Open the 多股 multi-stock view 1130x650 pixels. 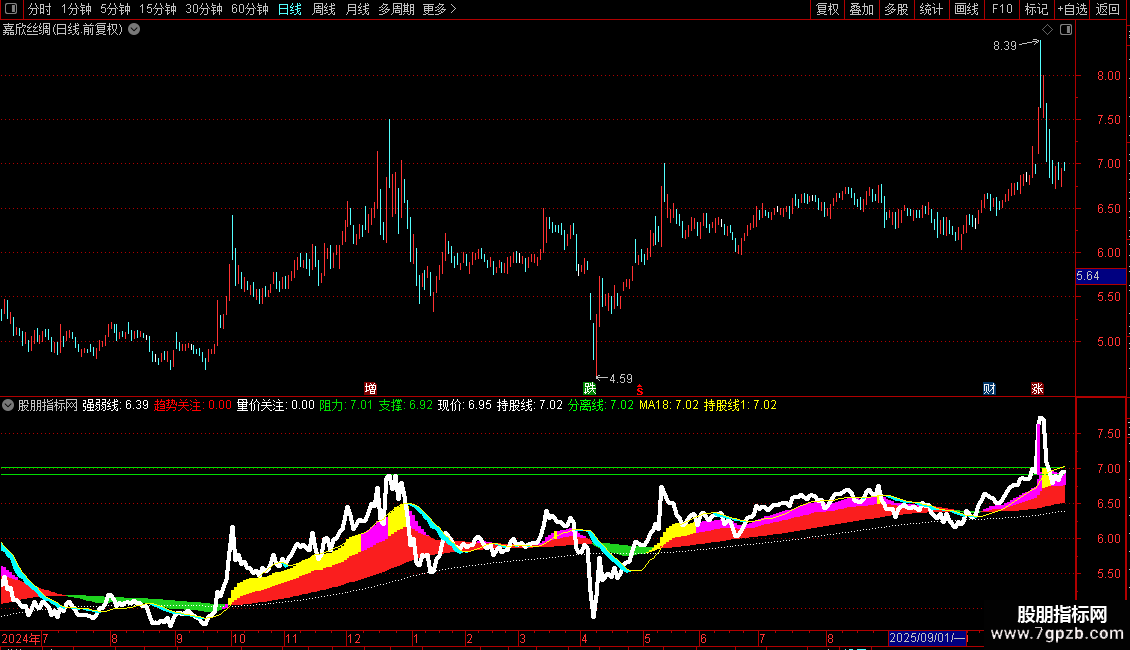896,9
